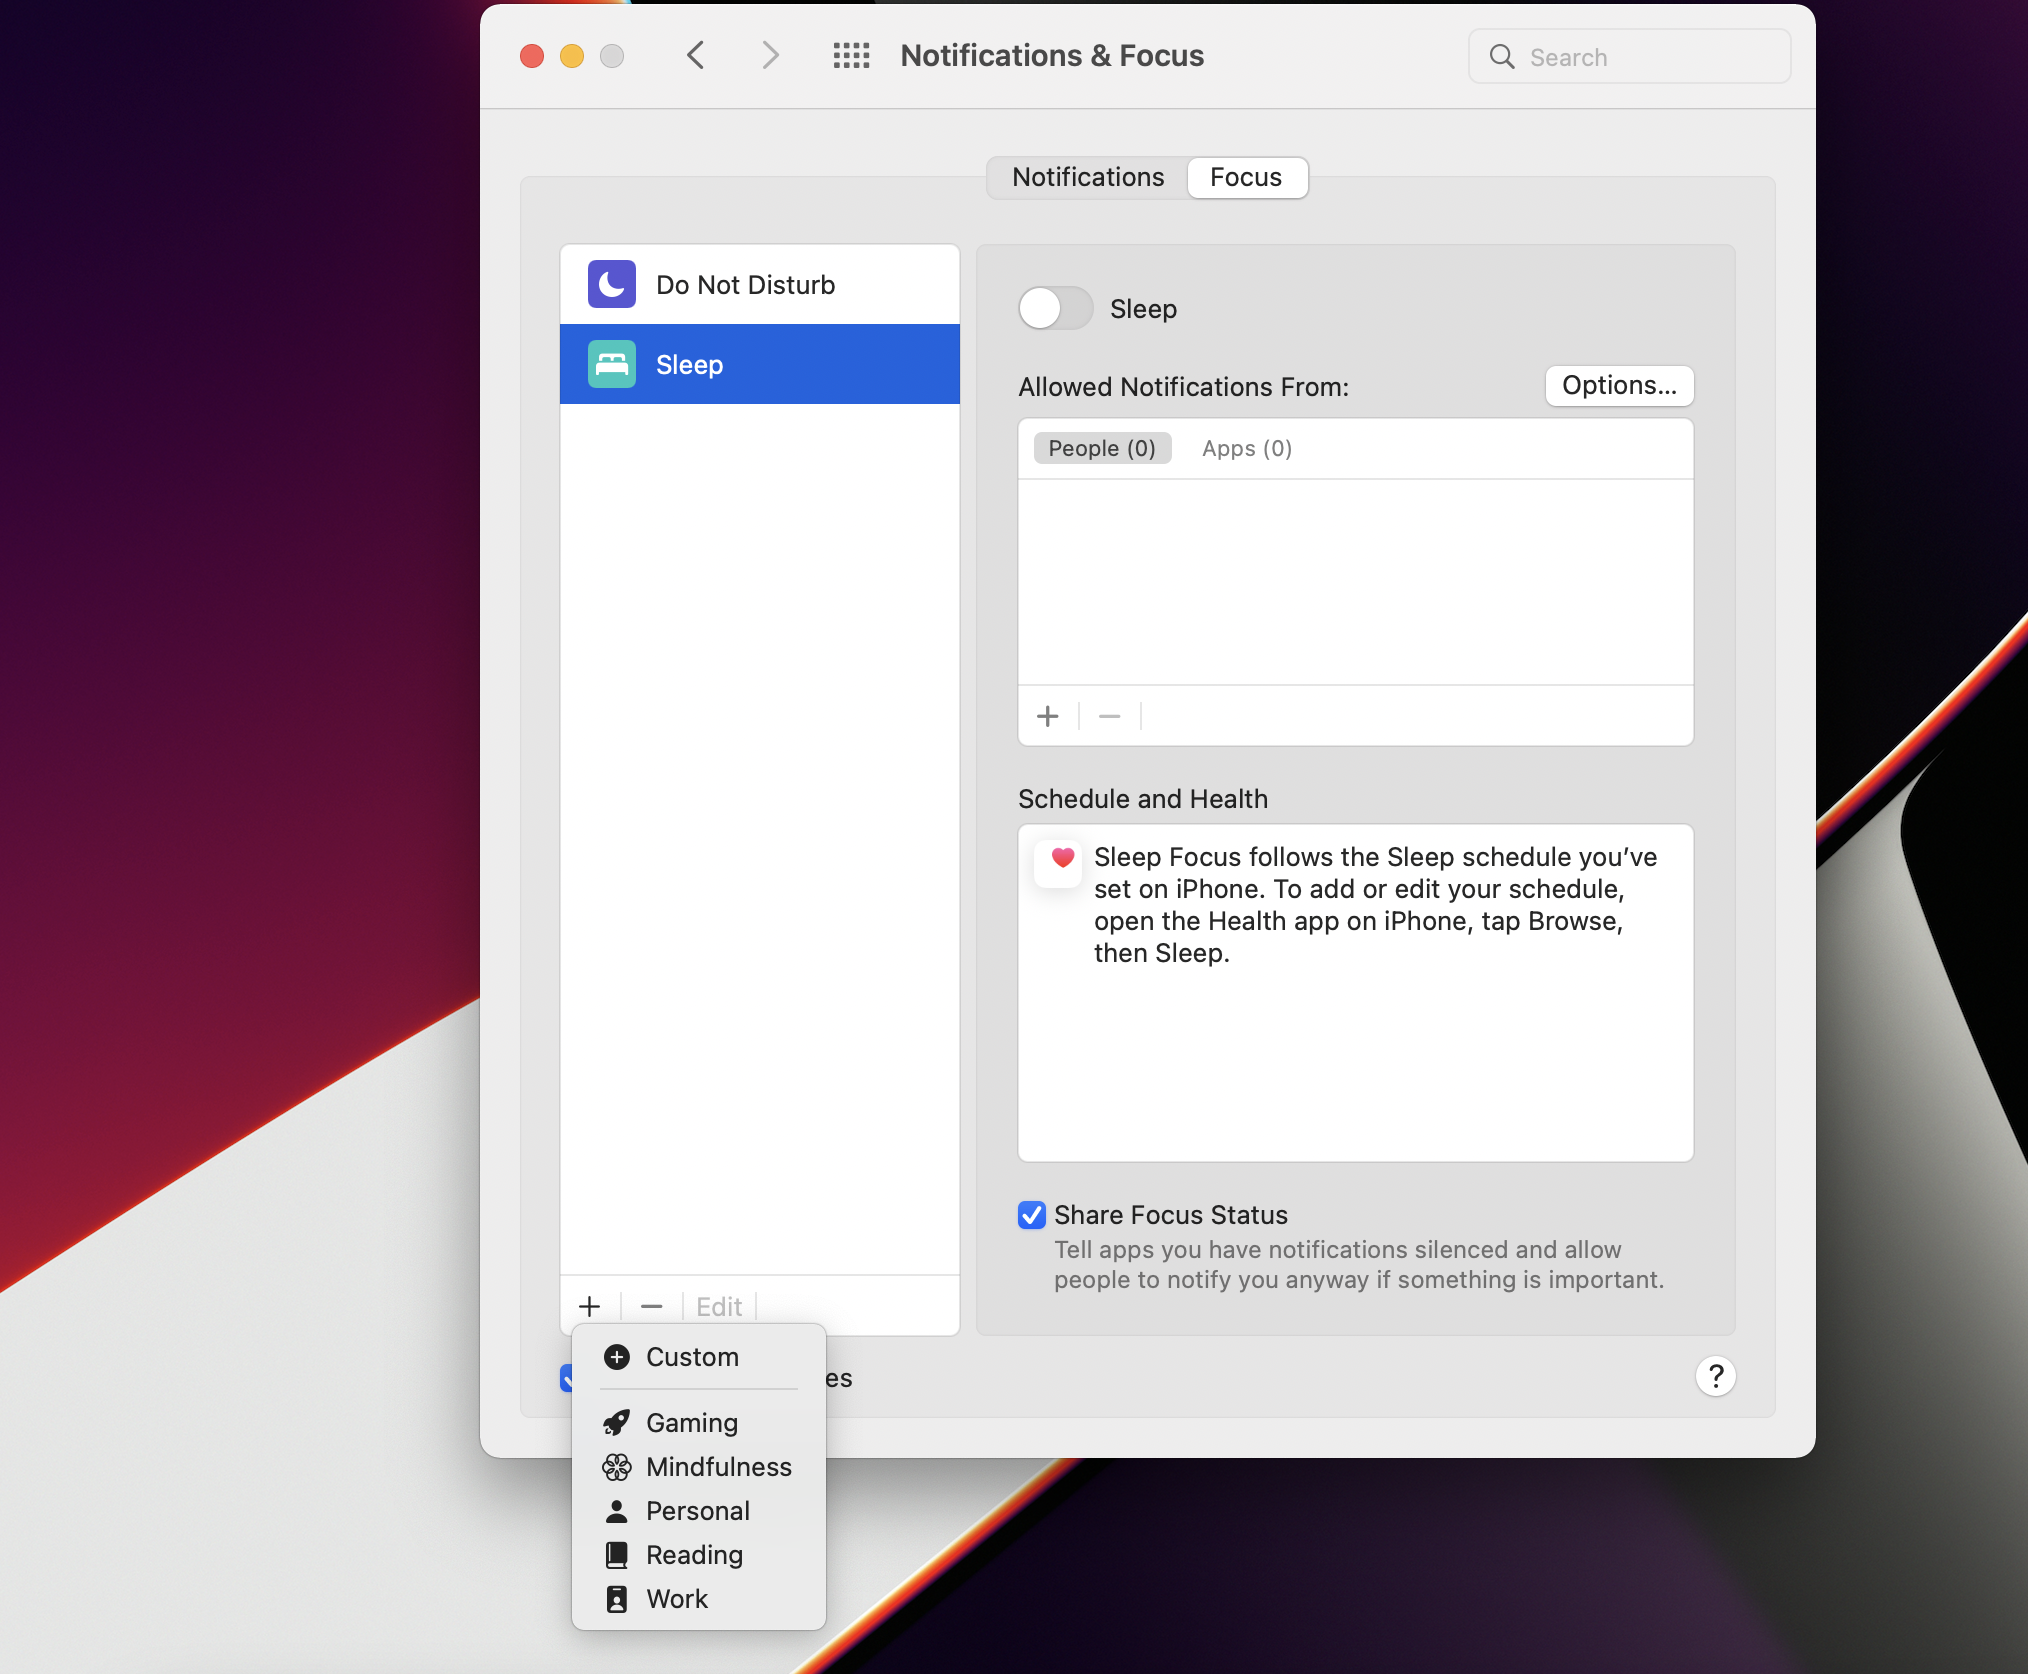Click the Show All grid icon
This screenshot has height=1674, width=2028.
tap(851, 56)
